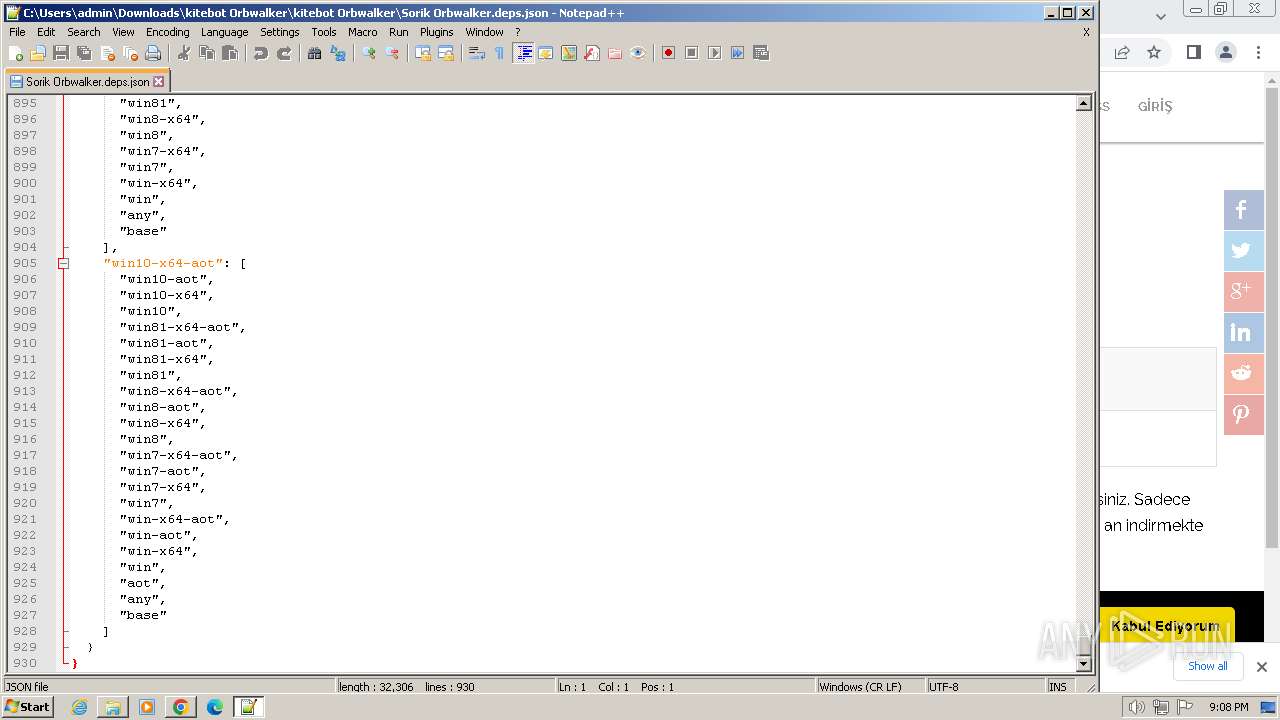Click the Redo toolbar arrow
The image size is (1280, 720).
(284, 53)
